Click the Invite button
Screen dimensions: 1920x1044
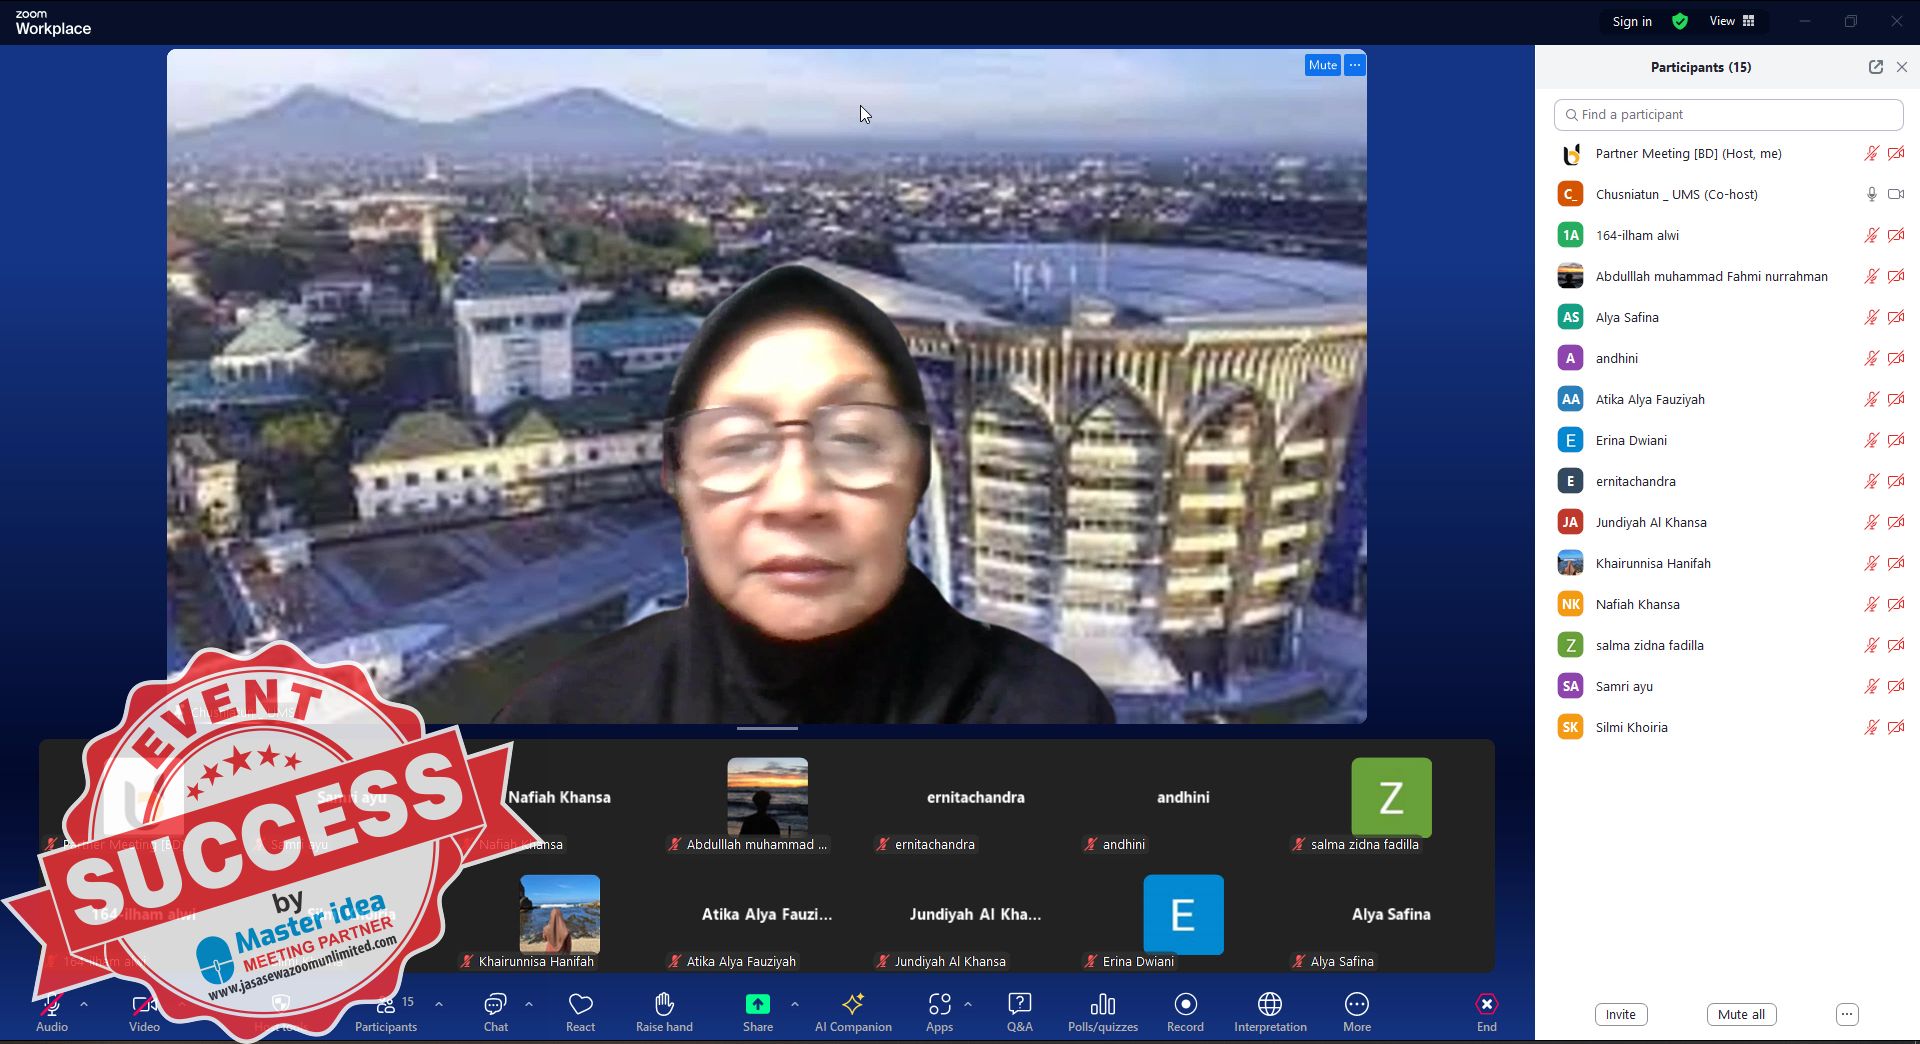[1620, 1014]
